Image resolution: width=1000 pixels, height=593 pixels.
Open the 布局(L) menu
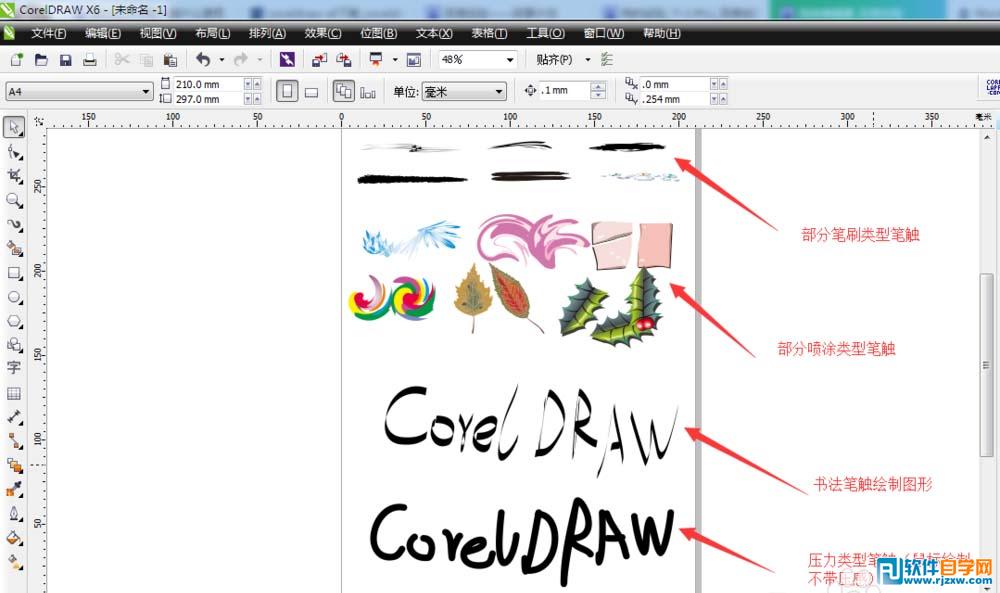pyautogui.click(x=212, y=33)
